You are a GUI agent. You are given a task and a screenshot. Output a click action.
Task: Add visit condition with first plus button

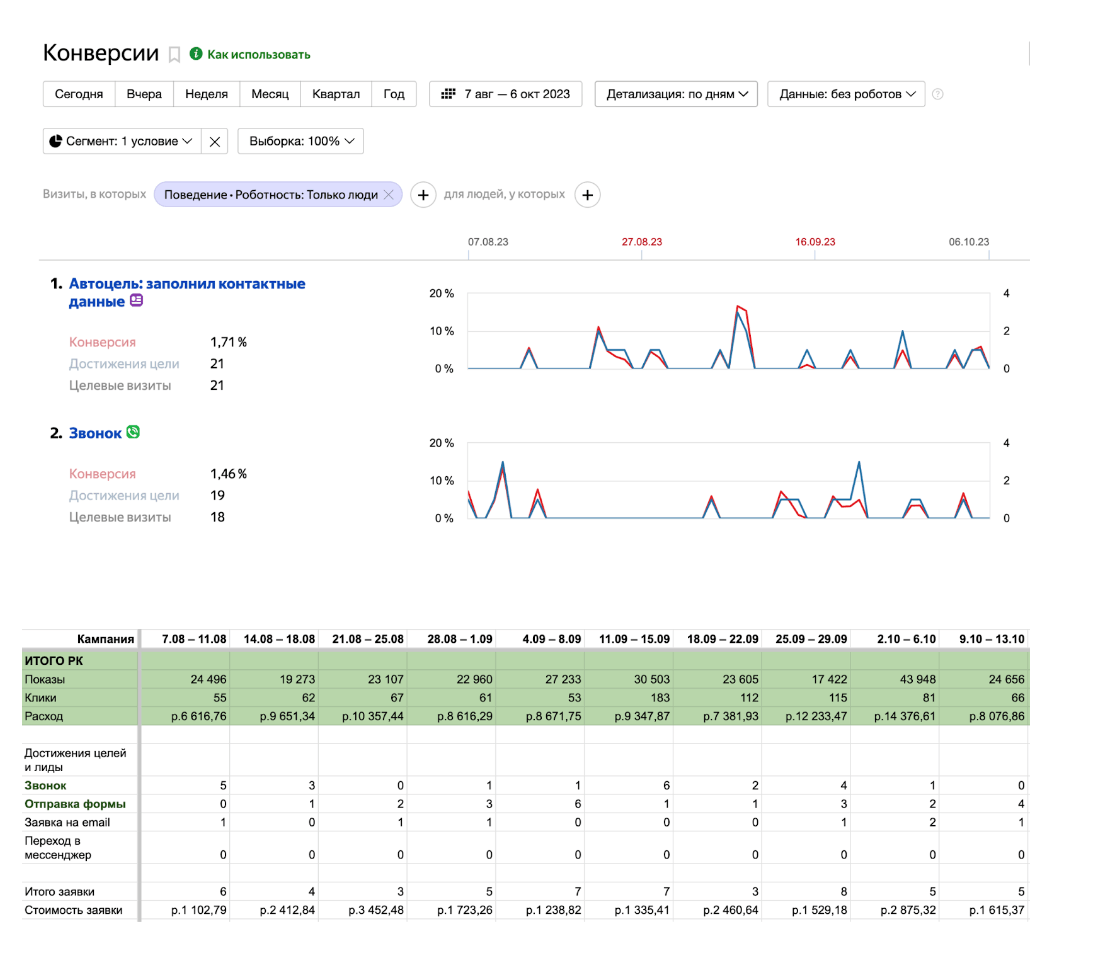(423, 195)
